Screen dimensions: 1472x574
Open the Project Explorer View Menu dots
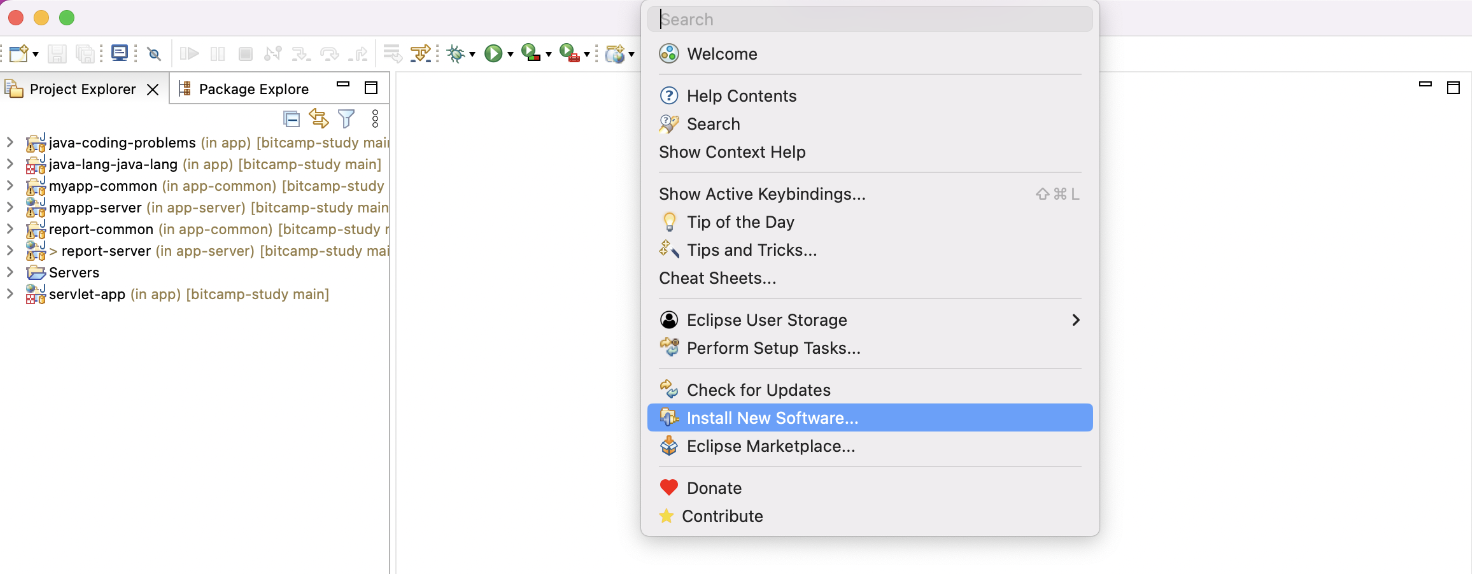pos(375,119)
